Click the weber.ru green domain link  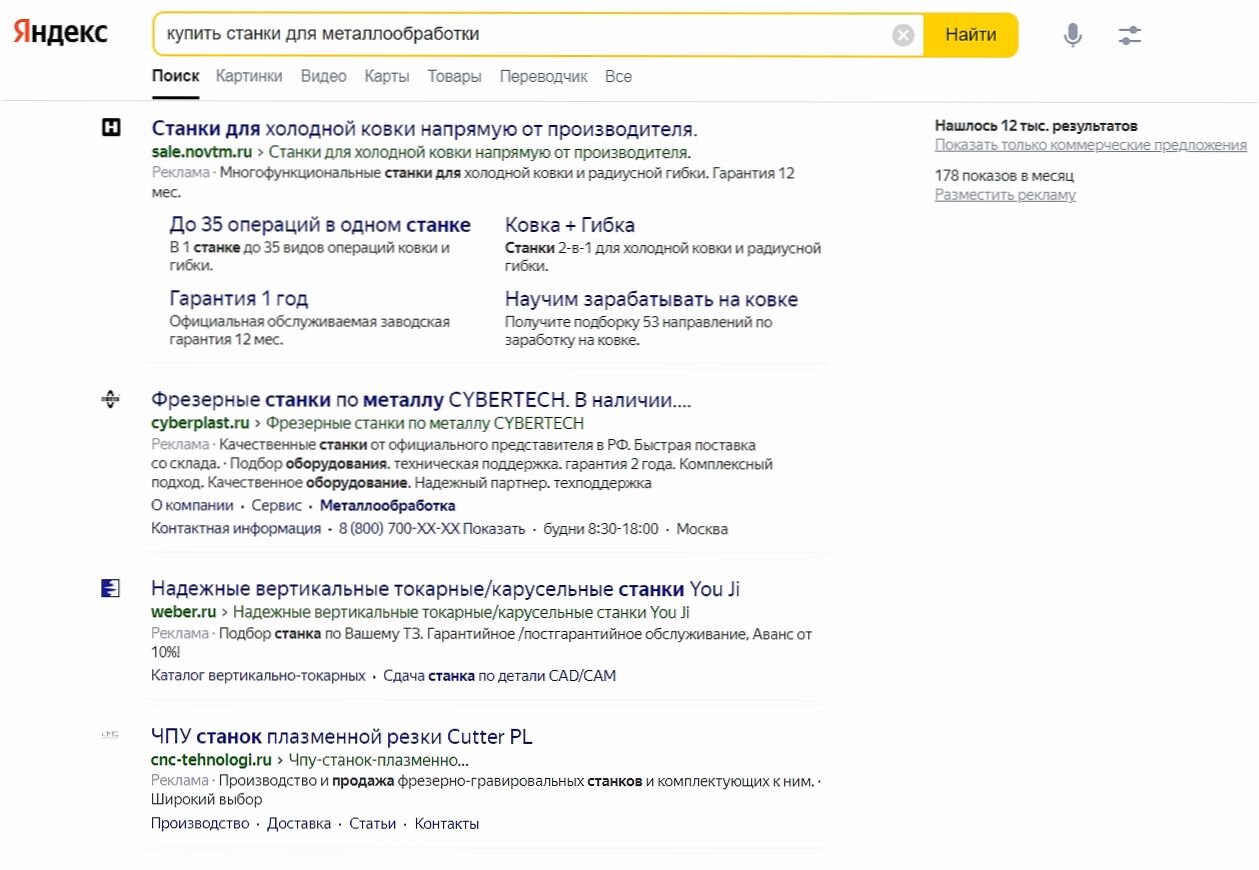(x=184, y=612)
